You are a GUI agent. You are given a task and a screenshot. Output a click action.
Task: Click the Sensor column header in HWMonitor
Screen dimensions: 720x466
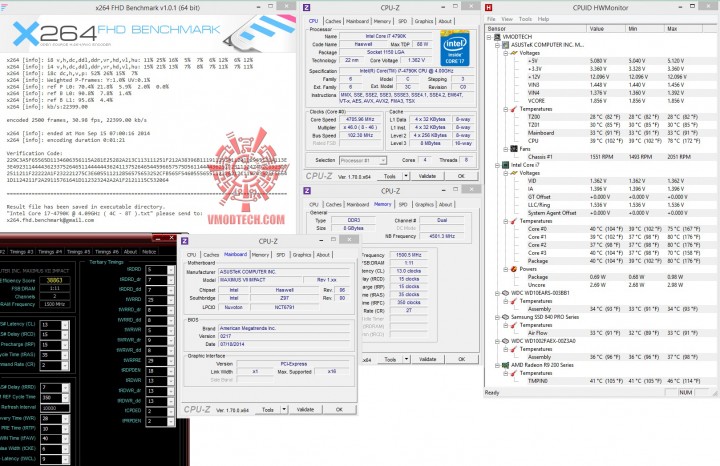(535, 28)
